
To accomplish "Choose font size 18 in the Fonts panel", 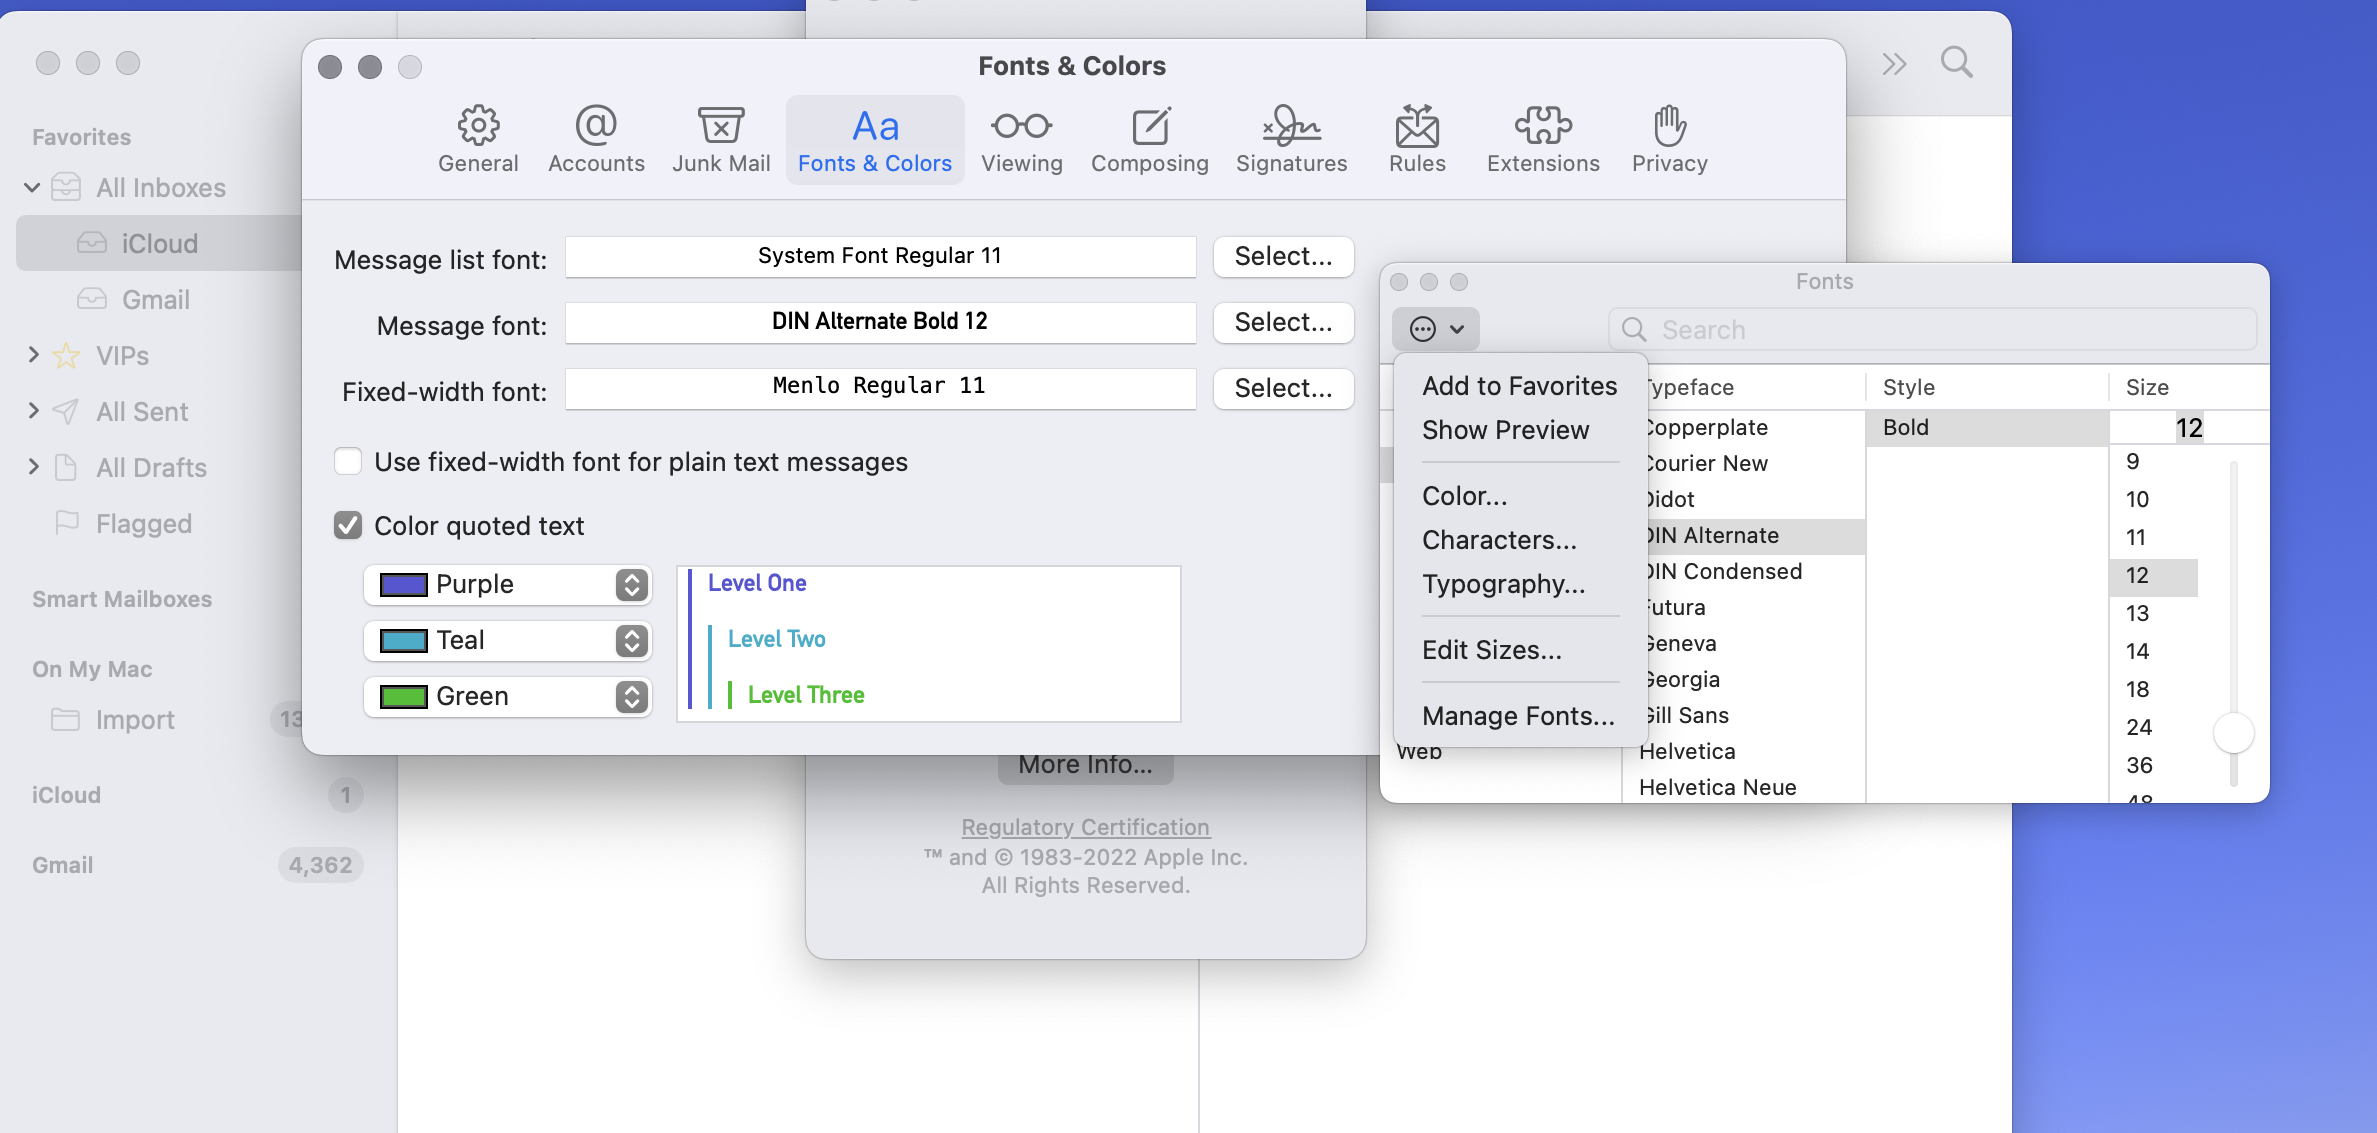I will [2138, 688].
